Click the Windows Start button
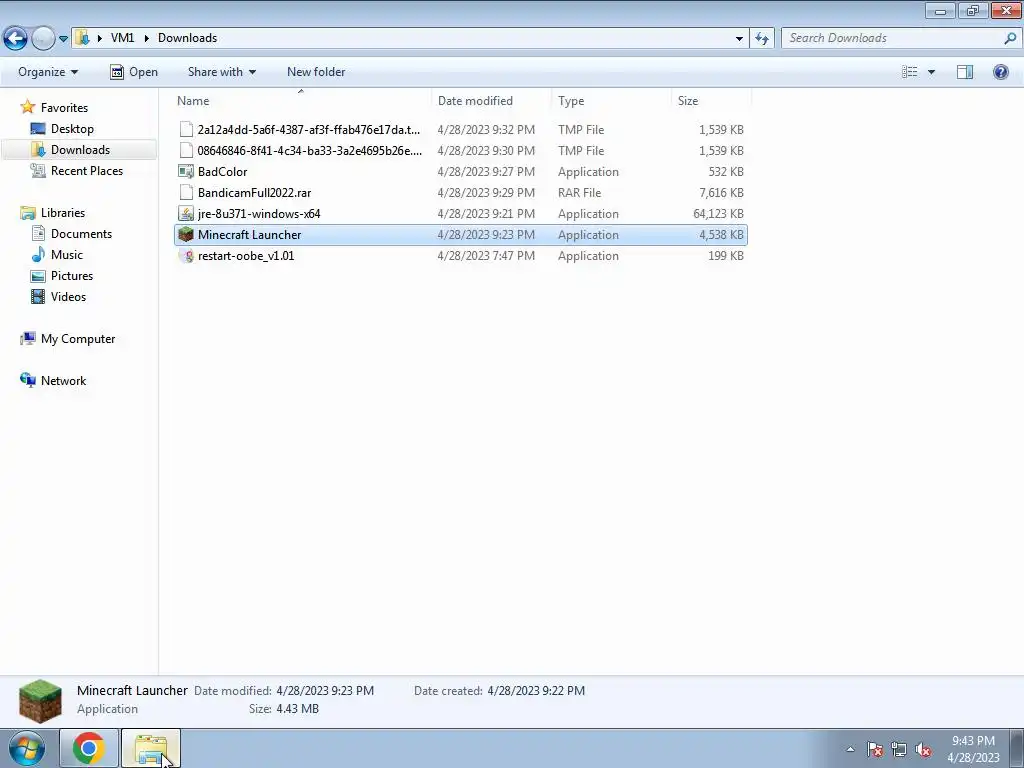The image size is (1024, 768). [x=26, y=748]
